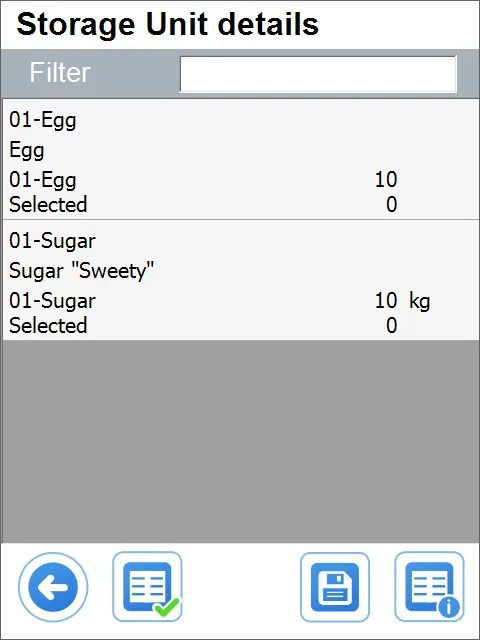Click the kg unit label for Sugar
The width and height of the screenshot is (480, 640).
pyautogui.click(x=420, y=302)
